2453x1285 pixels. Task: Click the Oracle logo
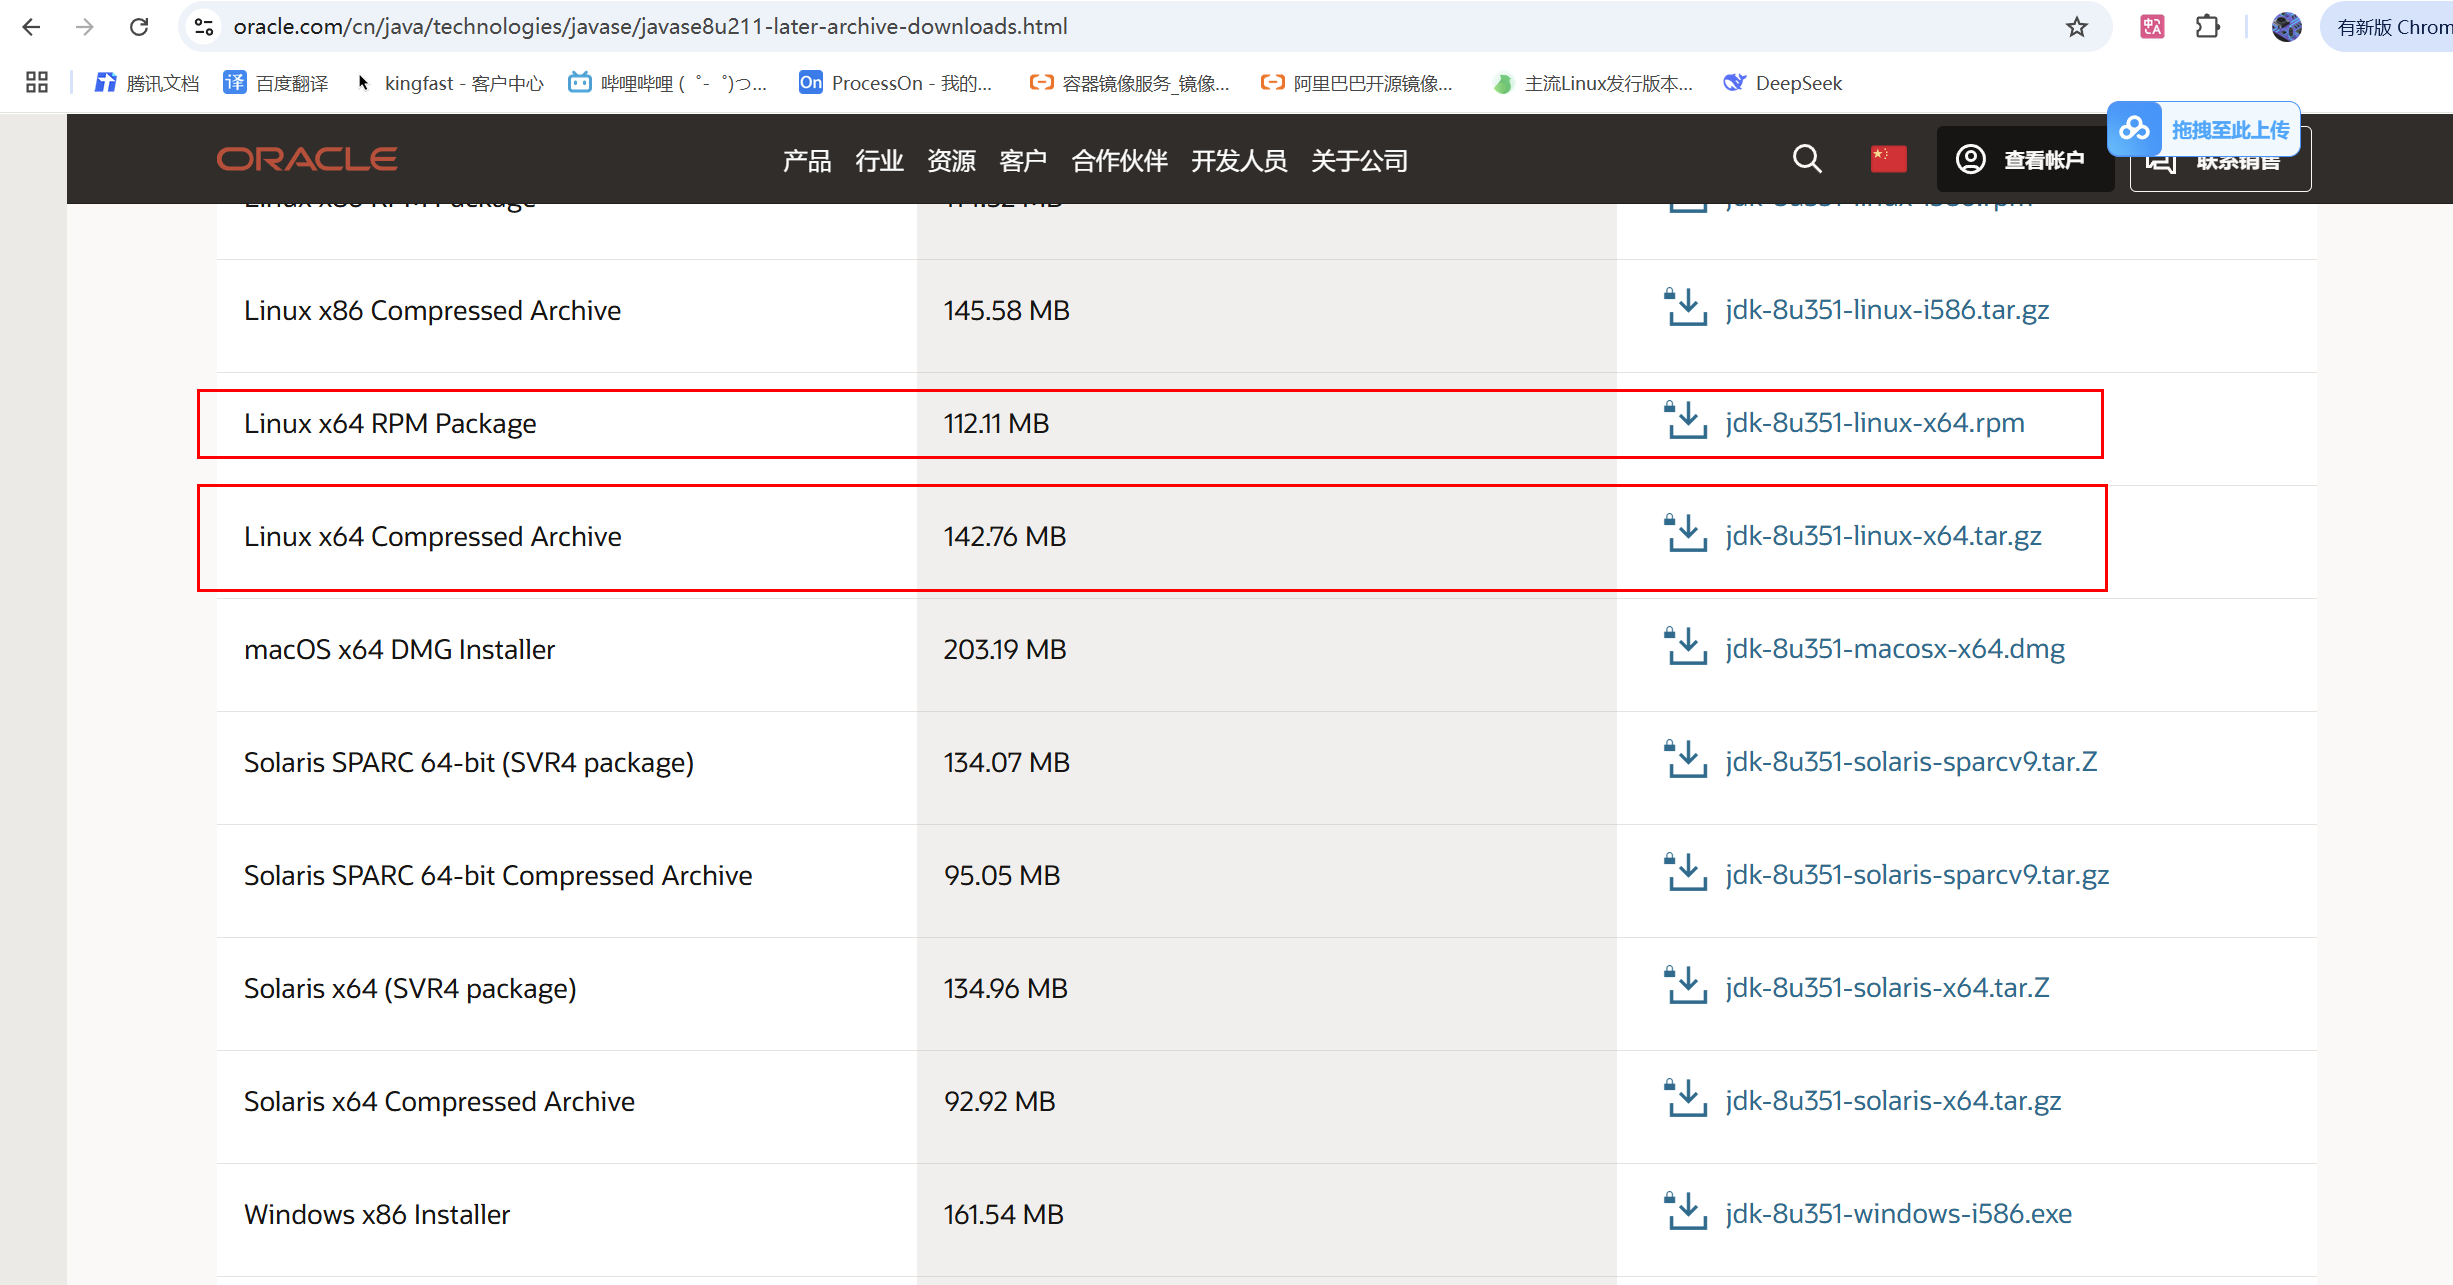pos(307,159)
